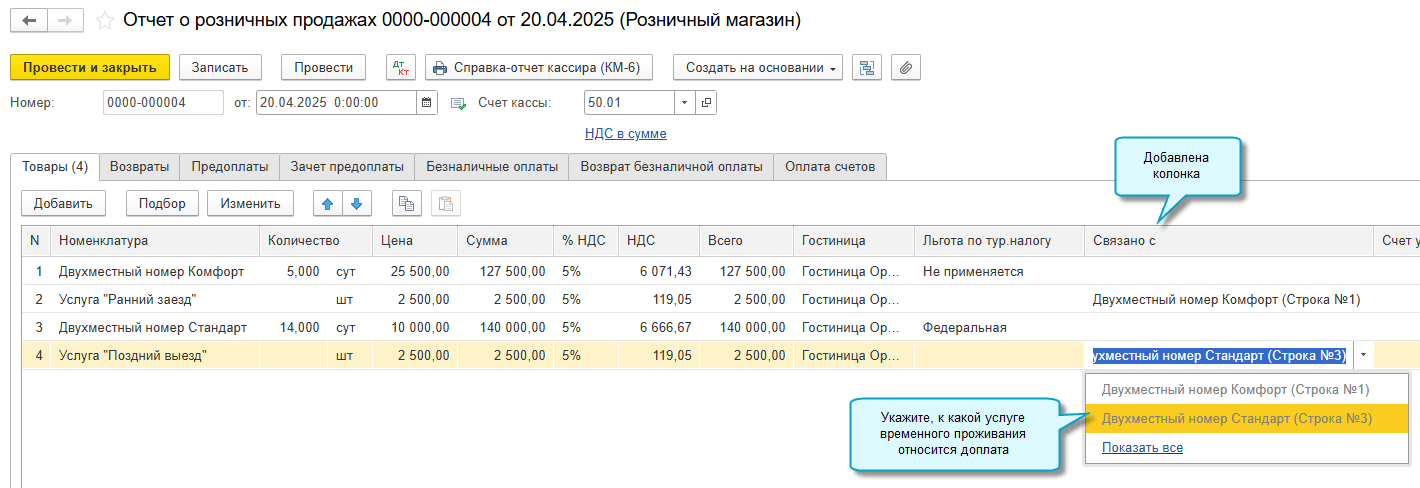Switch to Оплата счетов tab
Viewport: 1420px width, 488px height.
(x=830, y=167)
